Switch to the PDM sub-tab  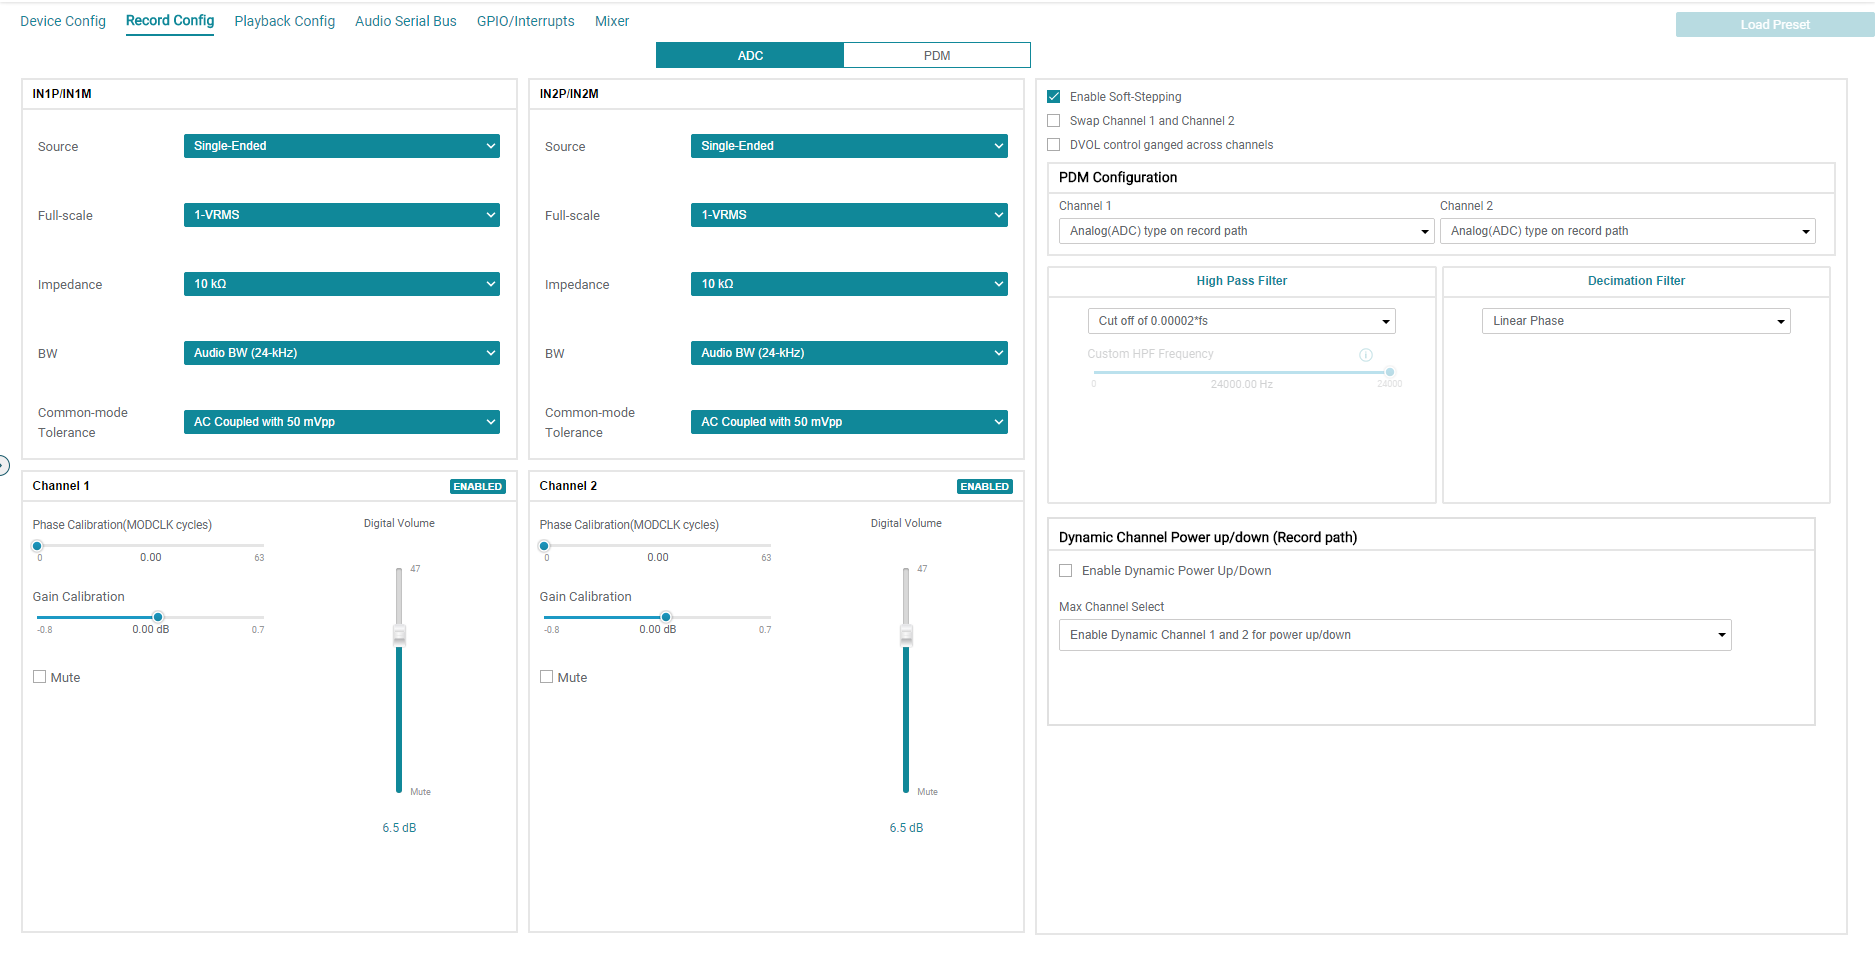point(937,55)
